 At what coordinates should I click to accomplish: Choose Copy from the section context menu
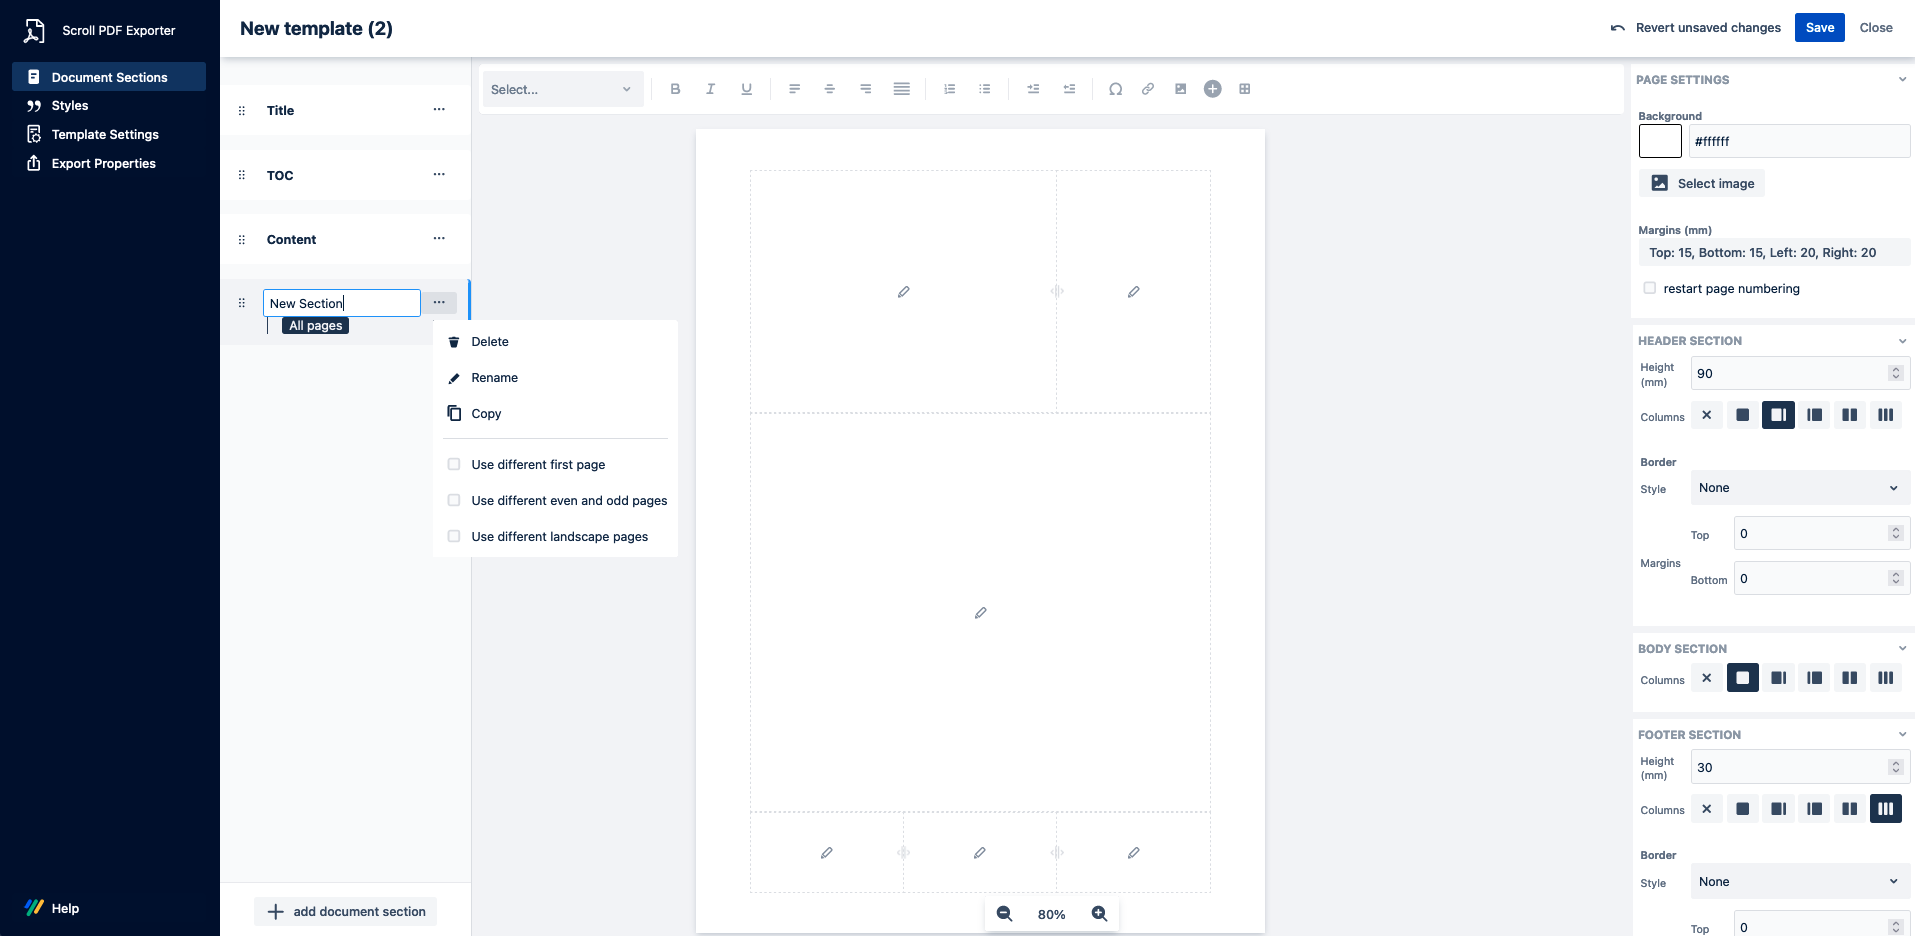click(x=487, y=413)
